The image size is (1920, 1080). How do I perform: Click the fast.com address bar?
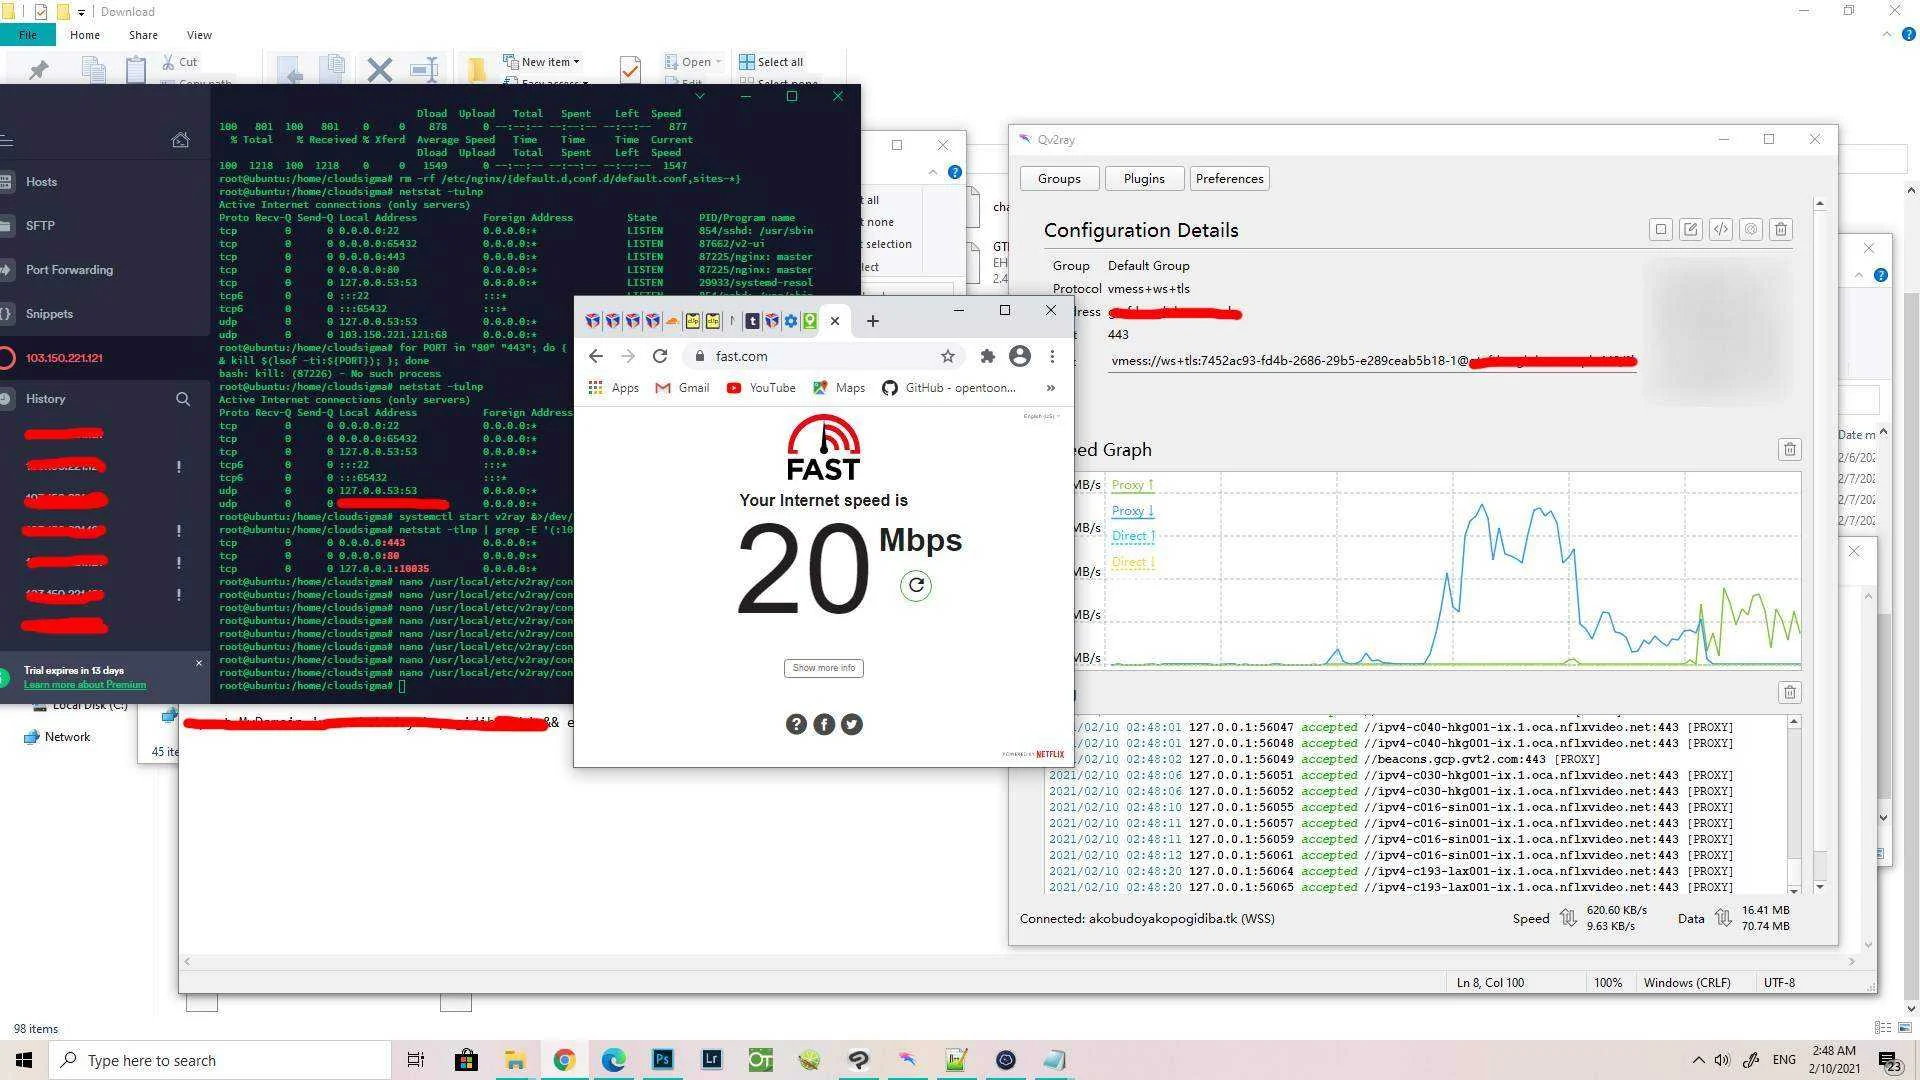pos(825,356)
